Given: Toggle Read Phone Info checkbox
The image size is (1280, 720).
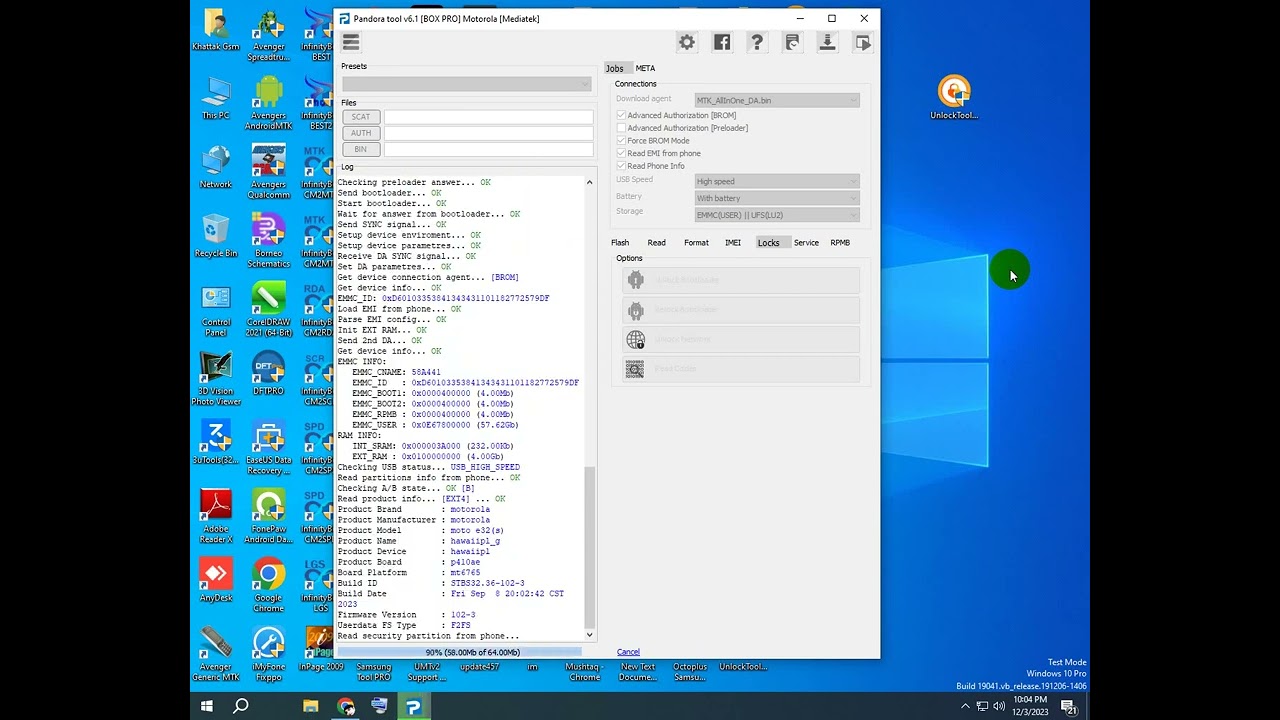Looking at the screenshot, I should pyautogui.click(x=621, y=166).
